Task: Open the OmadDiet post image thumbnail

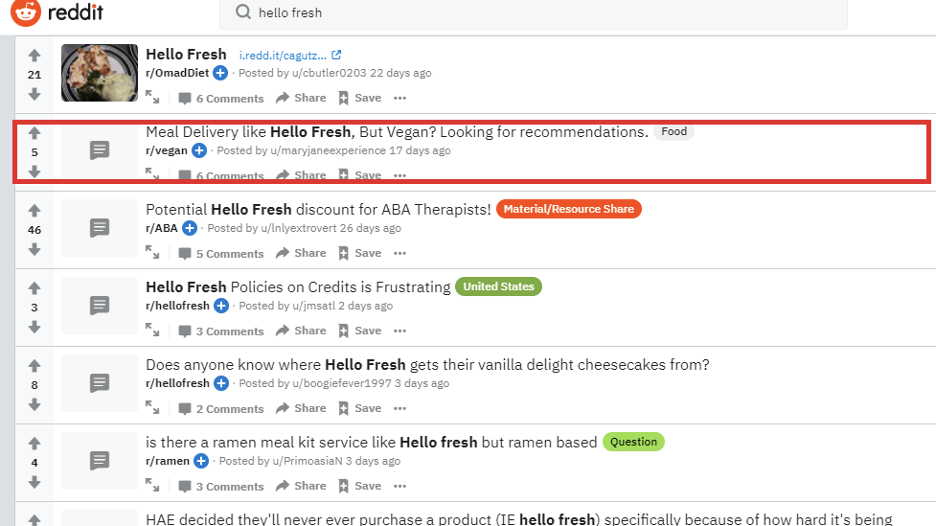Action: pyautogui.click(x=99, y=72)
